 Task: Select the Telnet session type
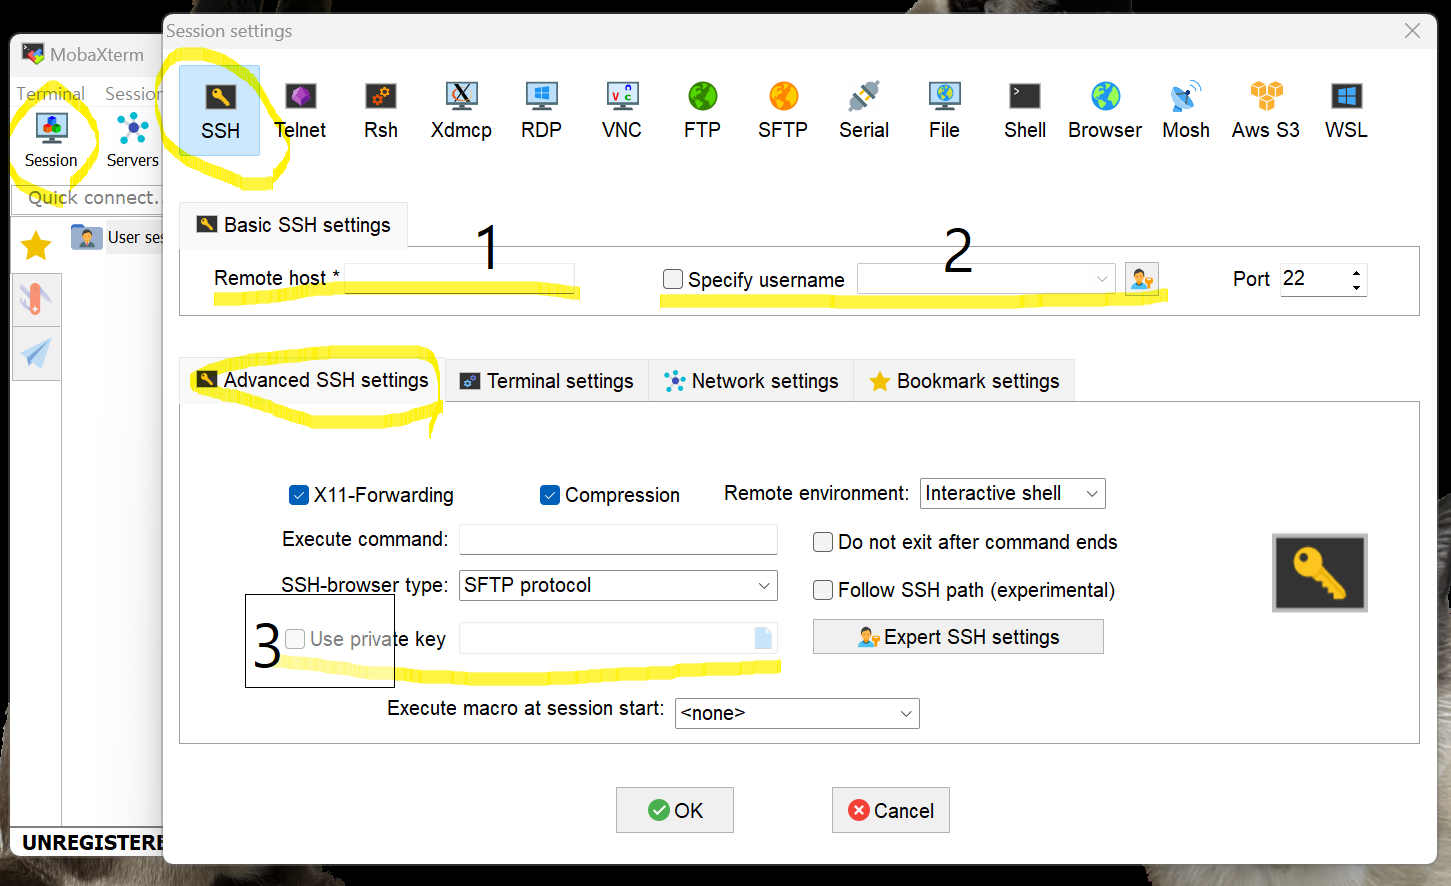click(300, 111)
